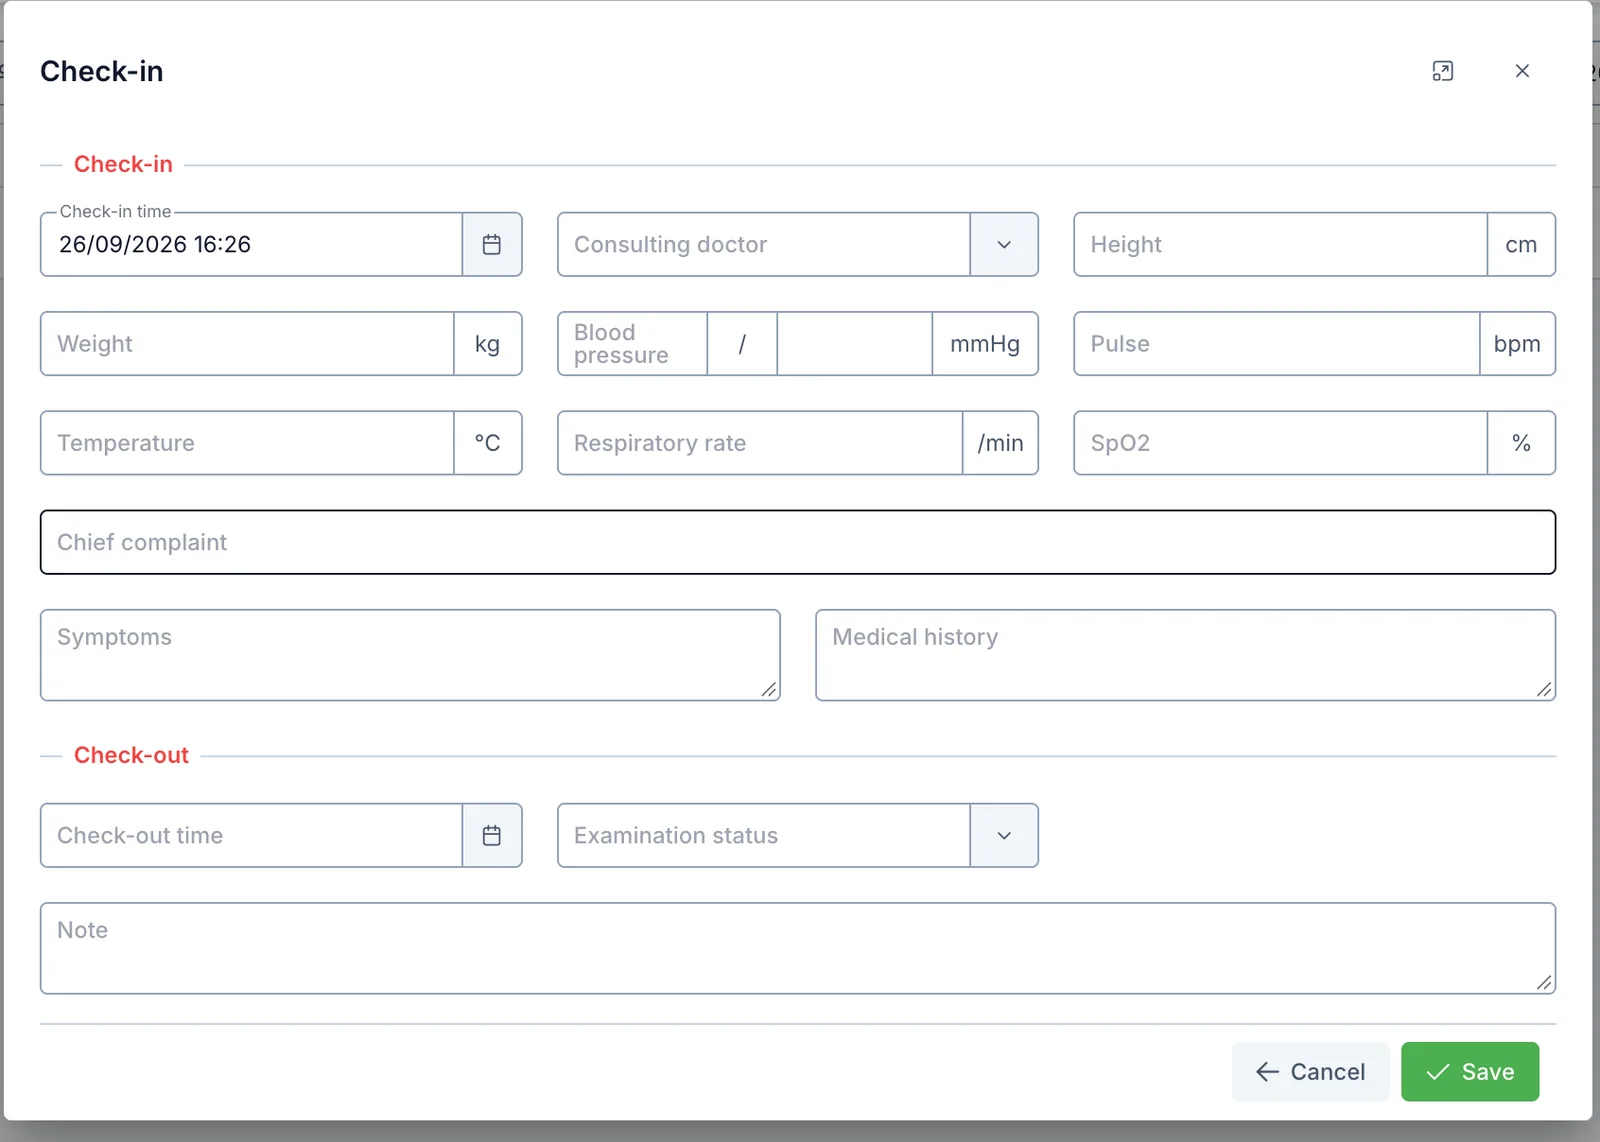Click the Cancel button

tap(1310, 1072)
